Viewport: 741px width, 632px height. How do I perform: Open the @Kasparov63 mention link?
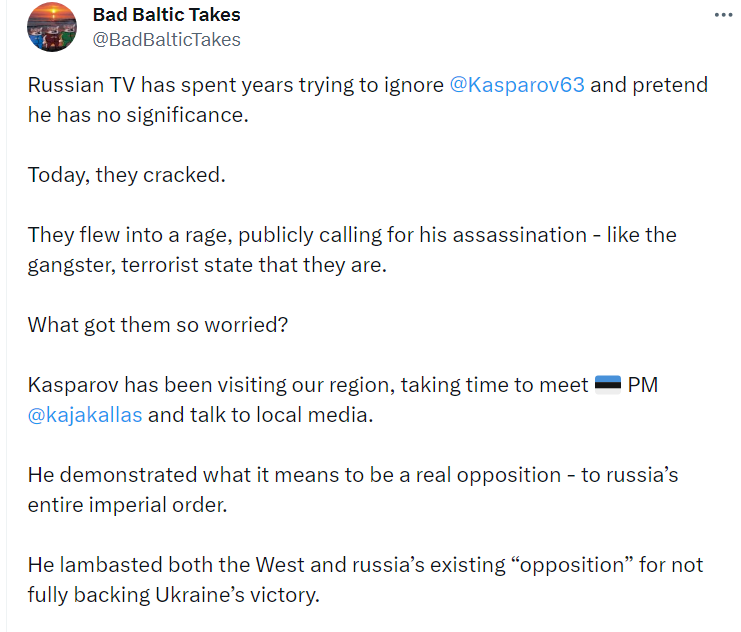point(517,85)
